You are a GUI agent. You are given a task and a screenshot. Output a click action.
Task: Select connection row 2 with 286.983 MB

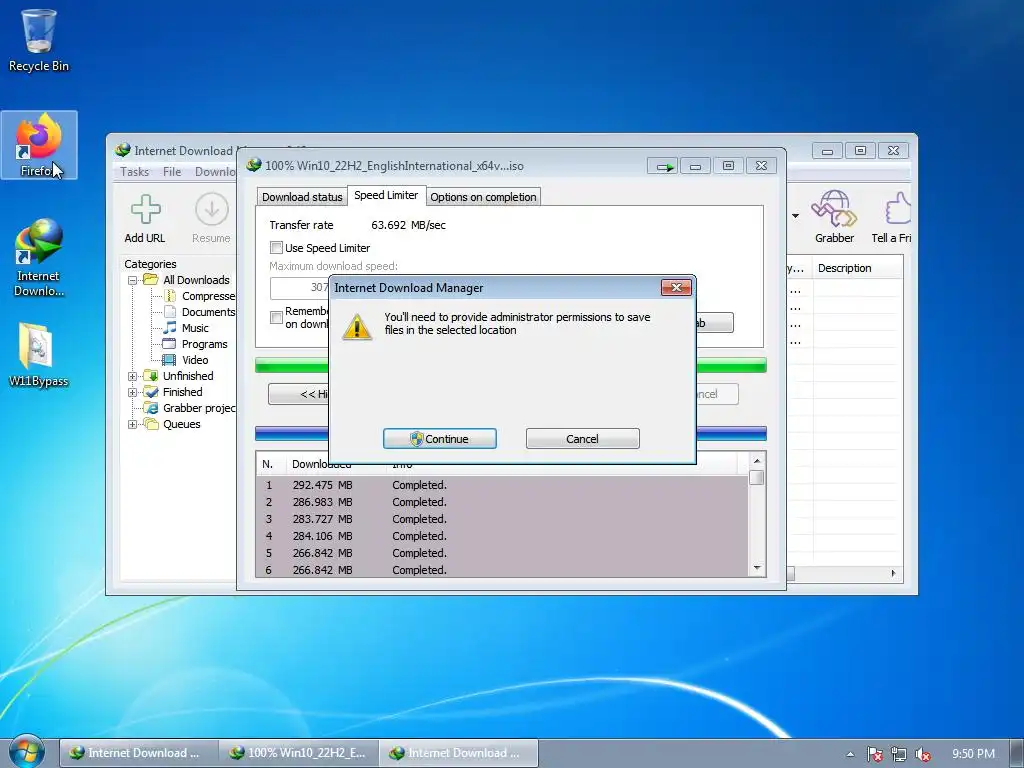tap(502, 502)
